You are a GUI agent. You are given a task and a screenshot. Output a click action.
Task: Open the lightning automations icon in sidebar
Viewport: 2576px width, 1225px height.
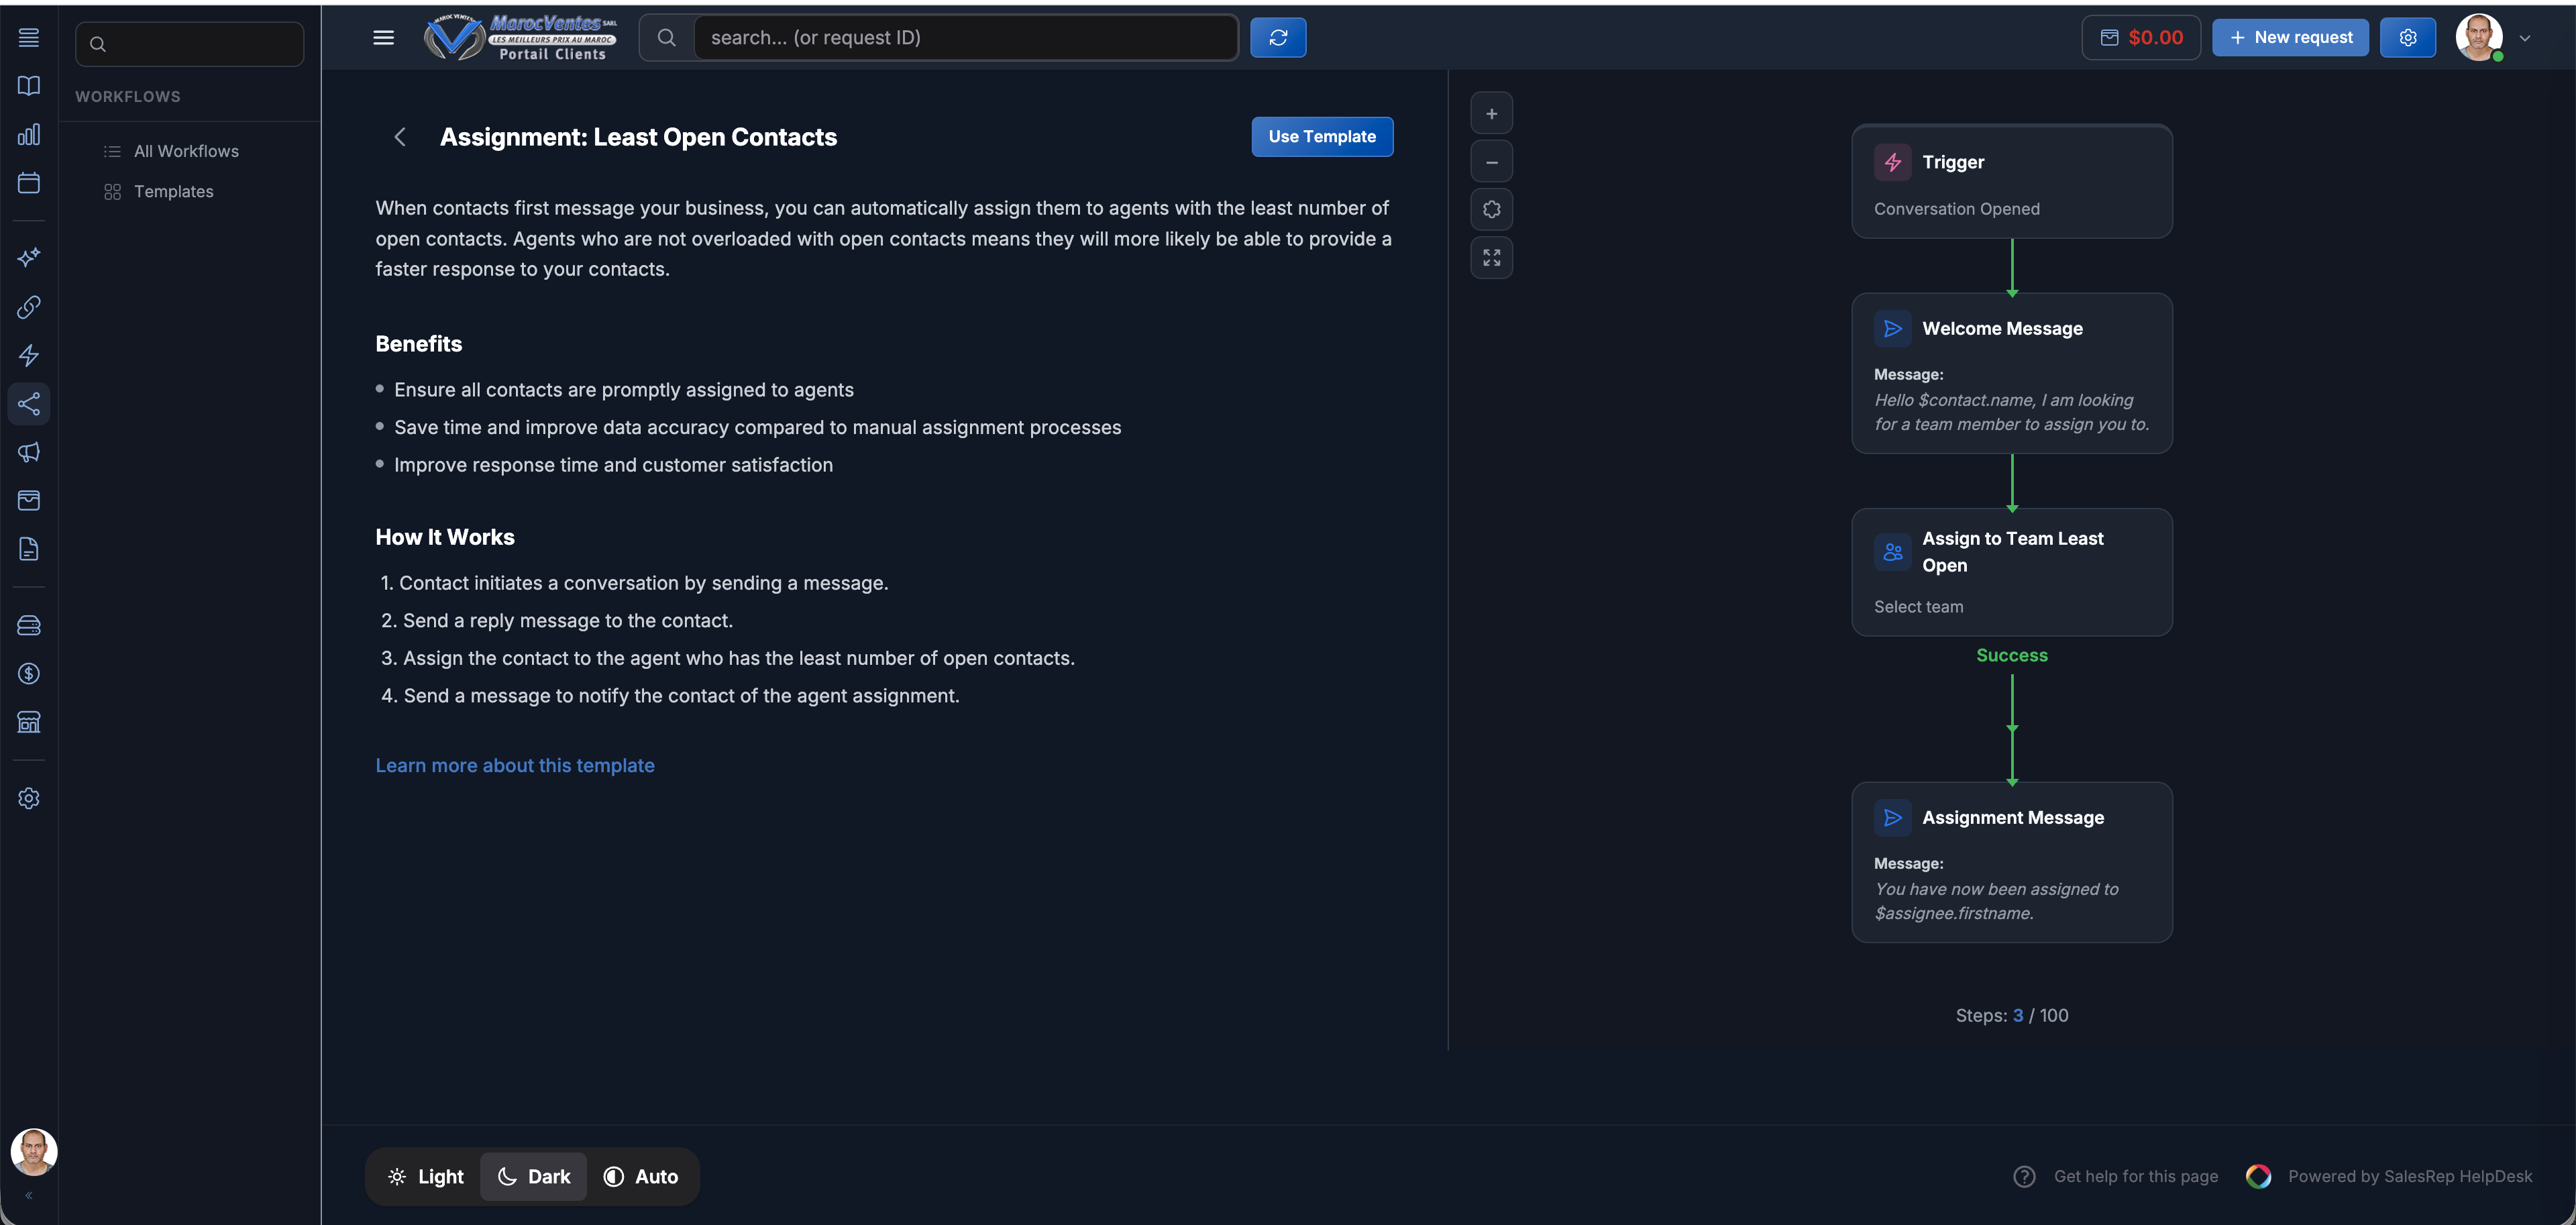tap(29, 355)
